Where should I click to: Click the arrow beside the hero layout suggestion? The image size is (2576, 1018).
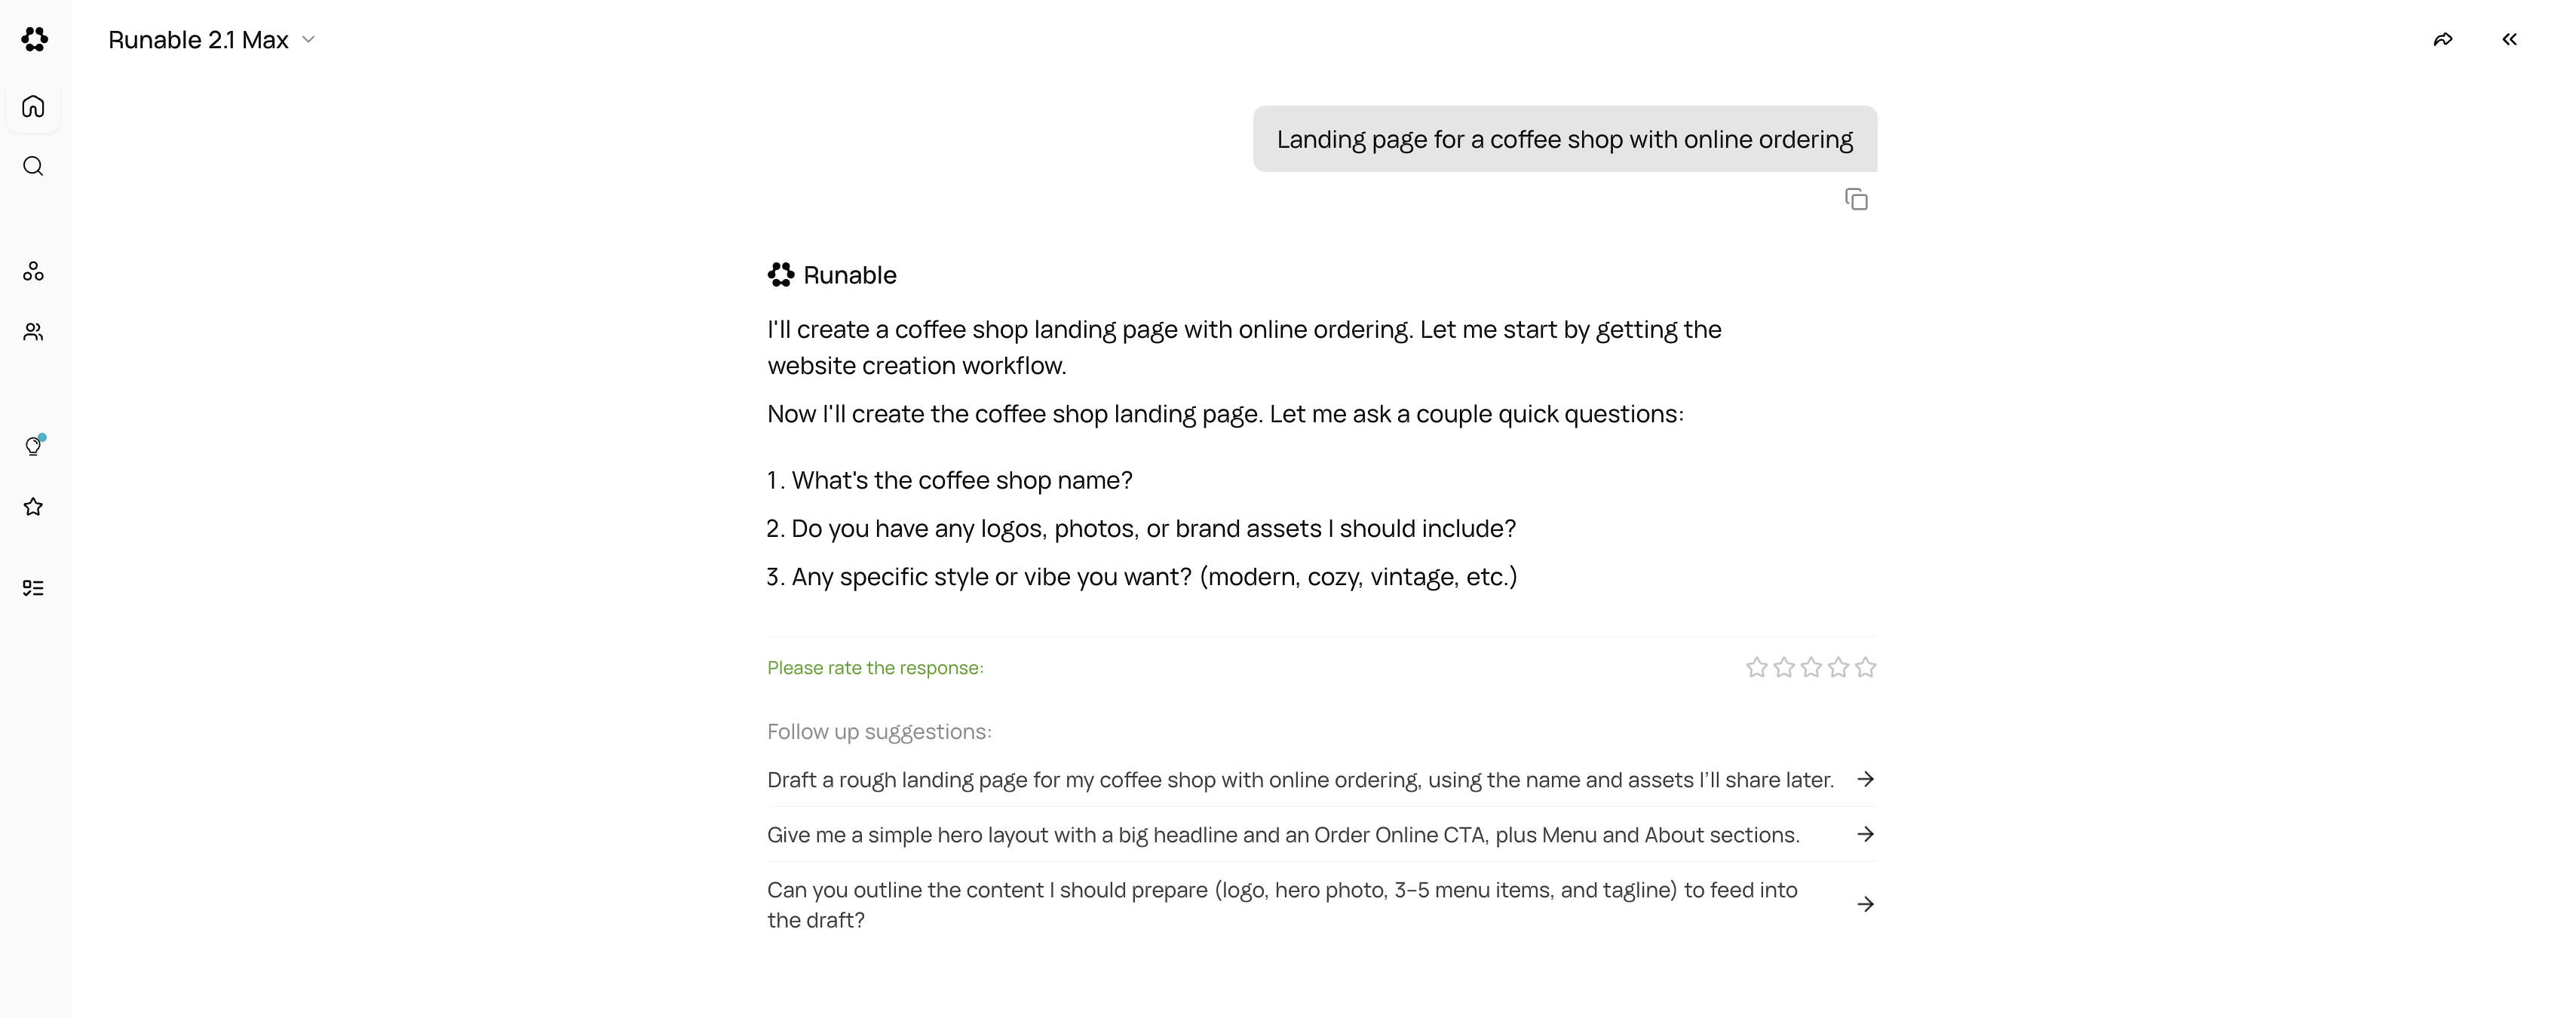(x=1865, y=834)
